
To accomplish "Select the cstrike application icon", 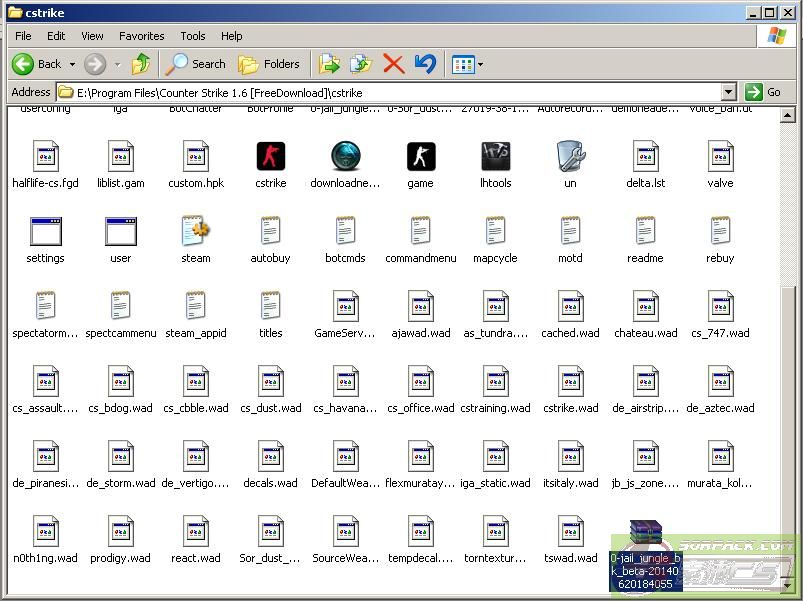I will tap(270, 157).
